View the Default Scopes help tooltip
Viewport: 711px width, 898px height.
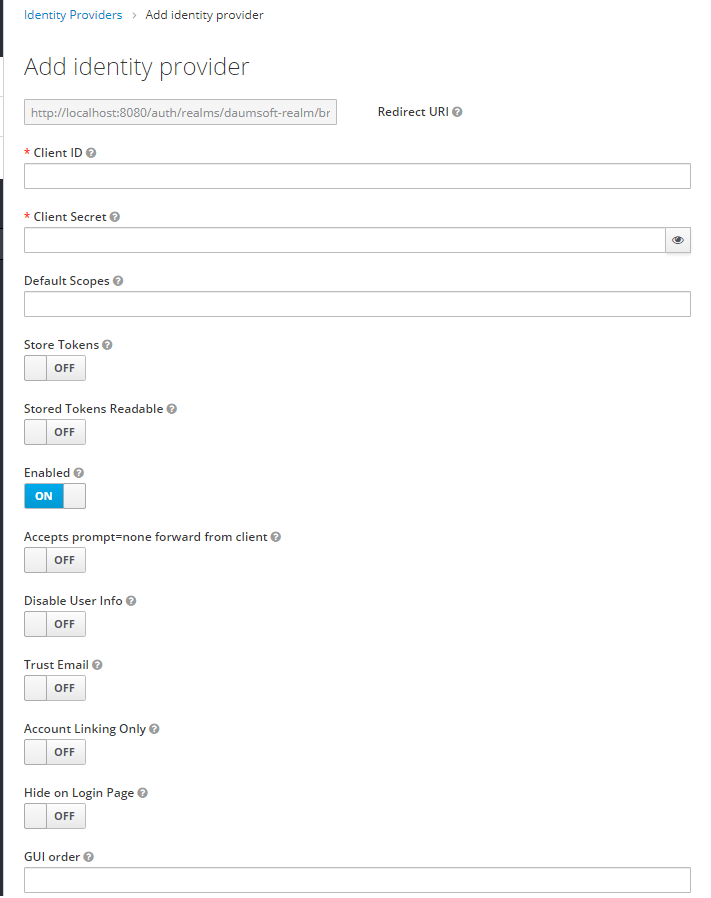click(x=119, y=280)
